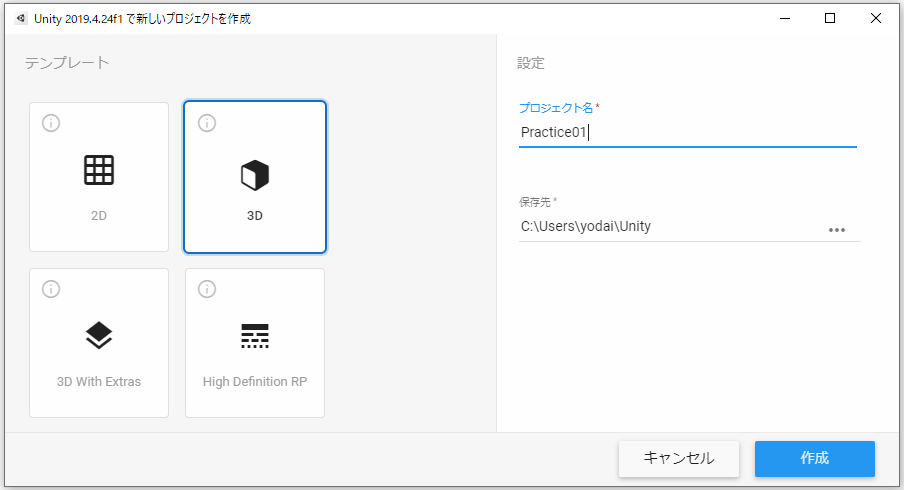Open info for the 3D template
This screenshot has height=490, width=904.
pyautogui.click(x=207, y=123)
